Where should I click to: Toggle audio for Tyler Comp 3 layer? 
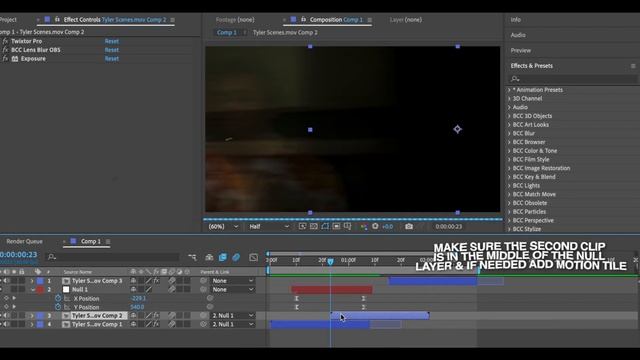(7, 281)
